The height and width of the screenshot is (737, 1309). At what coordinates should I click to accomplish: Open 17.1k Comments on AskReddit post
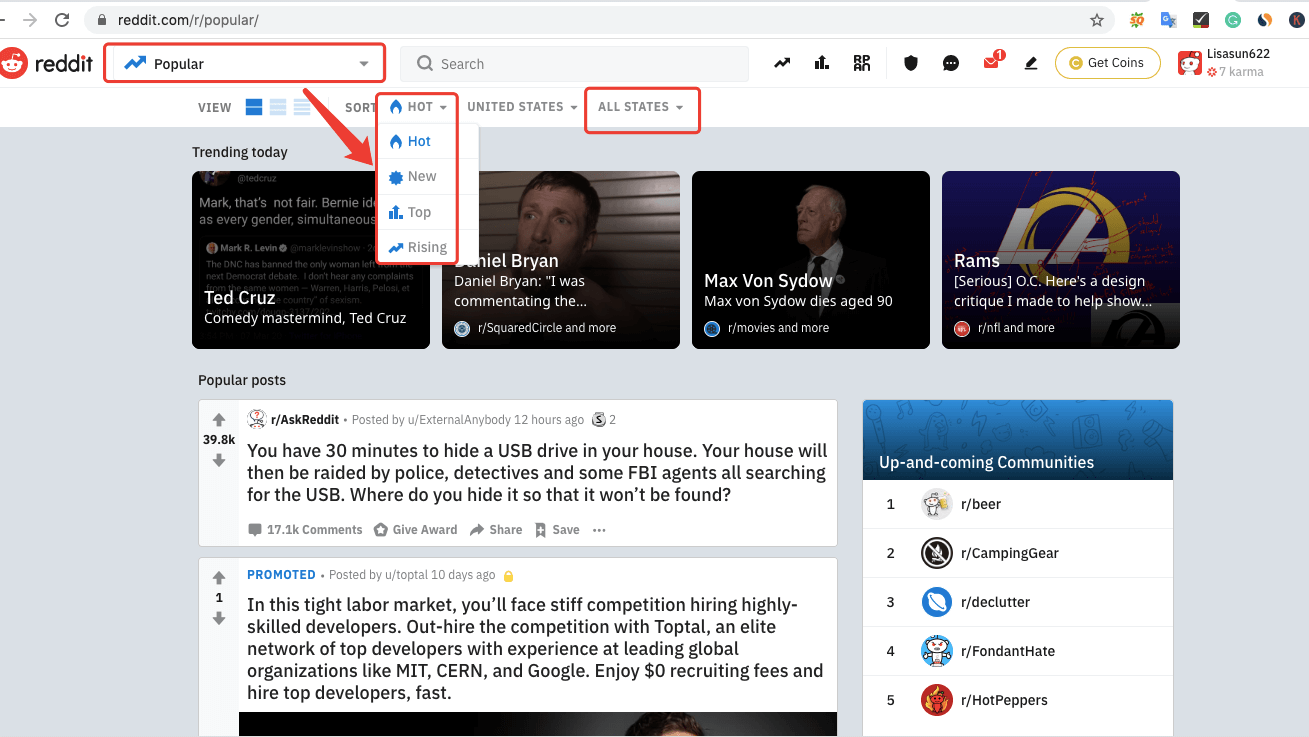coord(305,530)
